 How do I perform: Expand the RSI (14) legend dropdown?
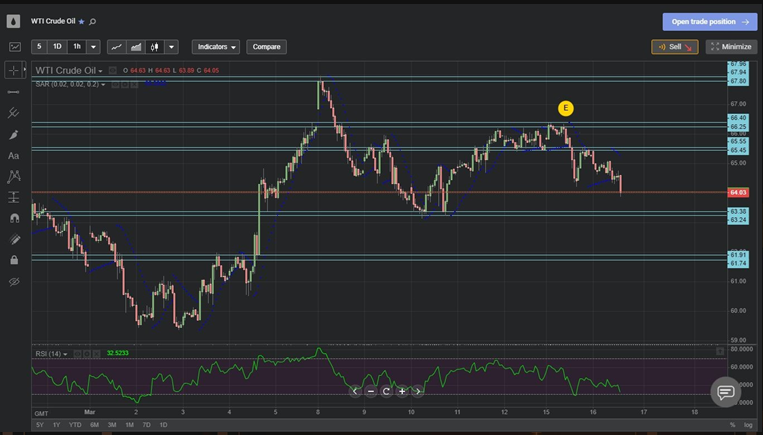tap(65, 354)
